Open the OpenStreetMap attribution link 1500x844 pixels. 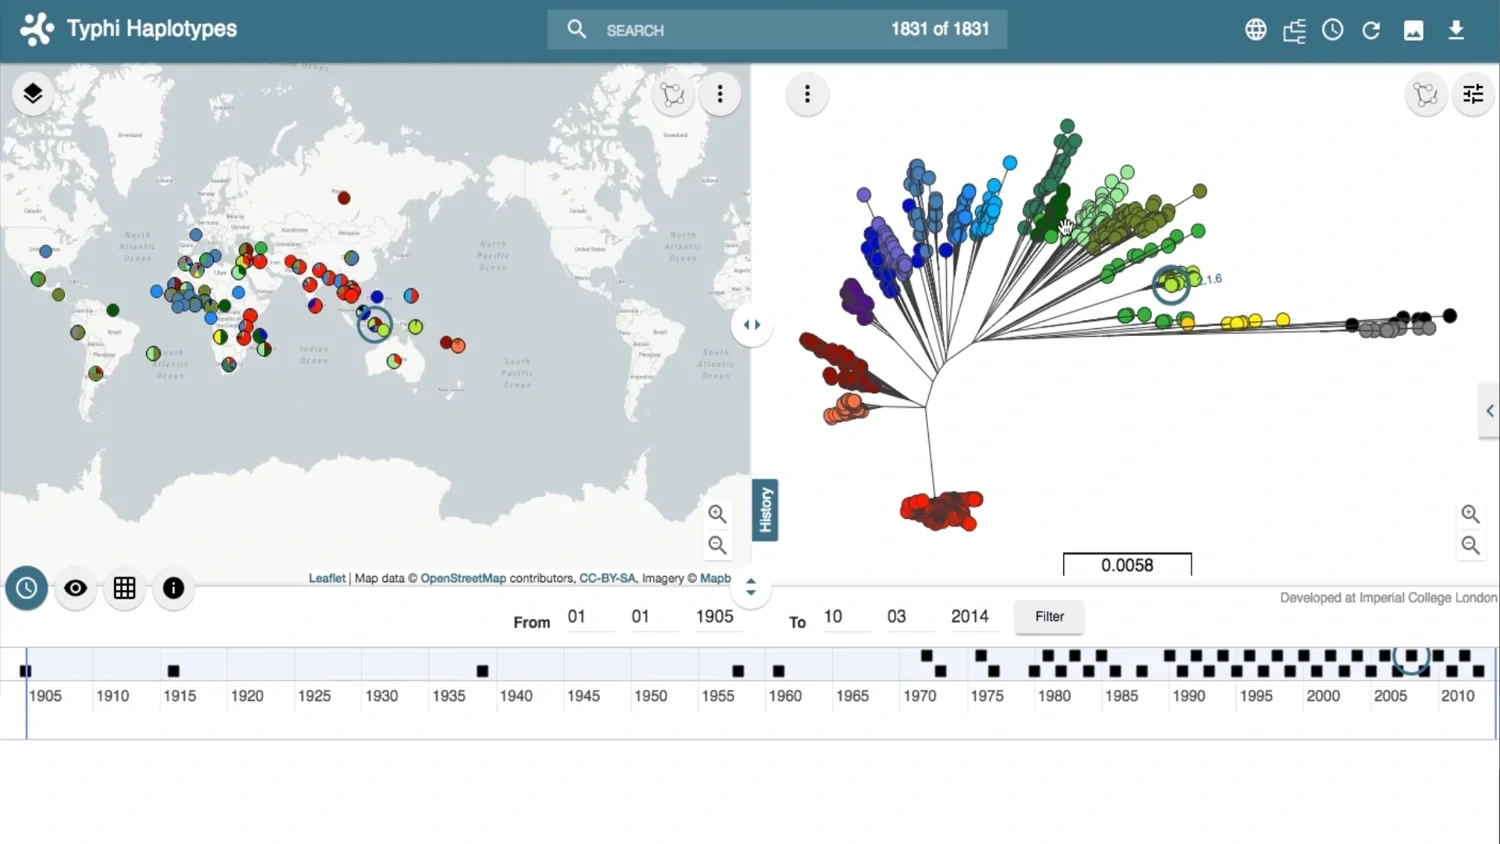click(463, 578)
